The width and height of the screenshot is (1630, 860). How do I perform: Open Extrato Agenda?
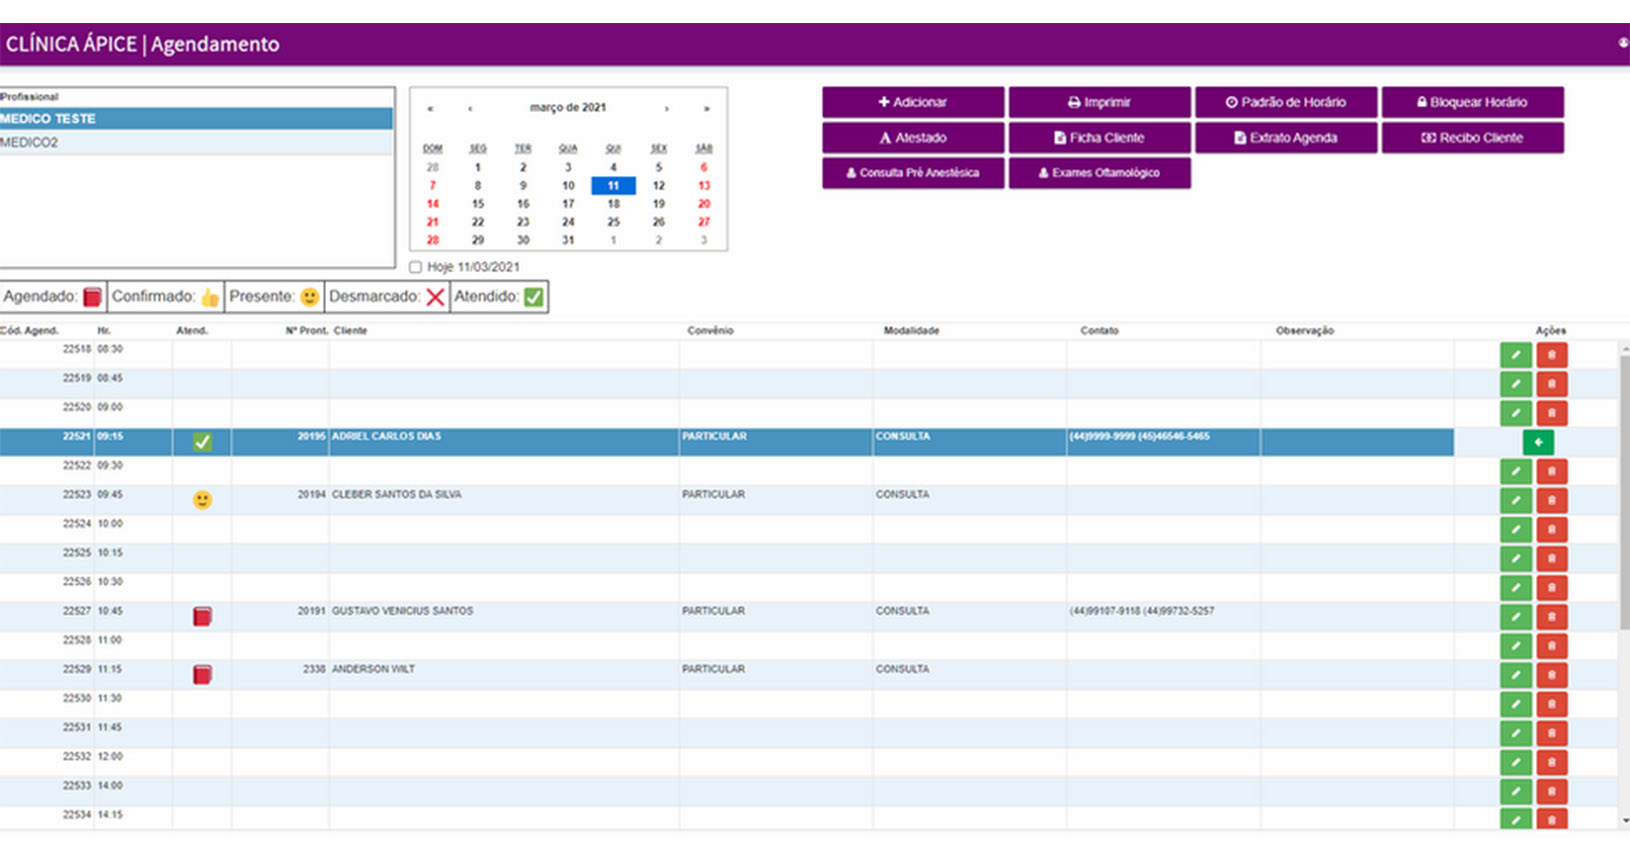[x=1286, y=138]
